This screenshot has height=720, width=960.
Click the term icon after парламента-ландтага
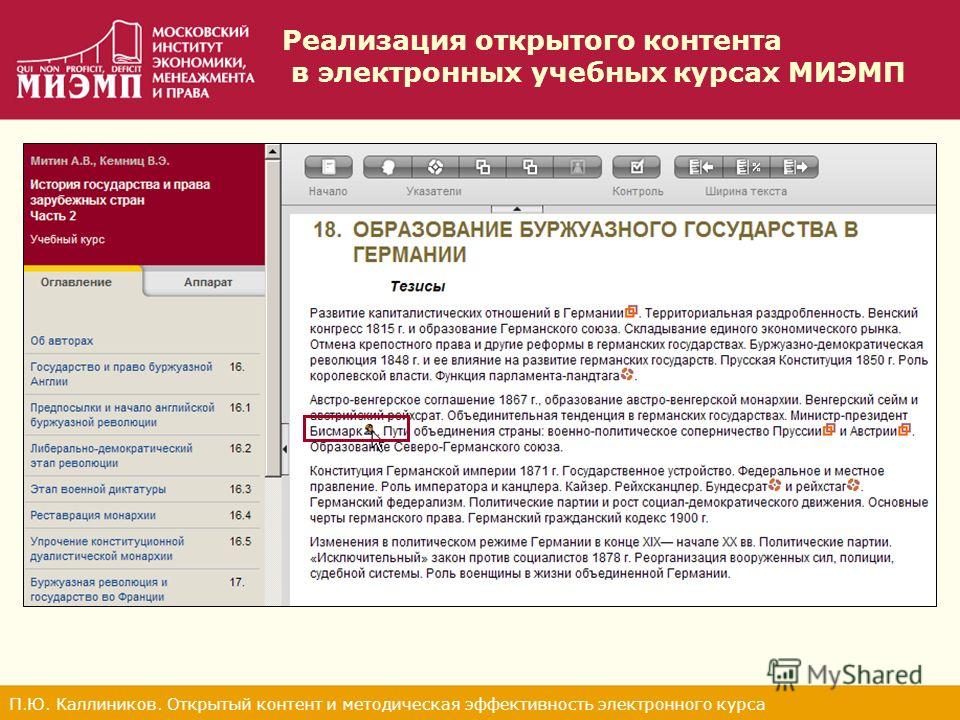point(627,374)
